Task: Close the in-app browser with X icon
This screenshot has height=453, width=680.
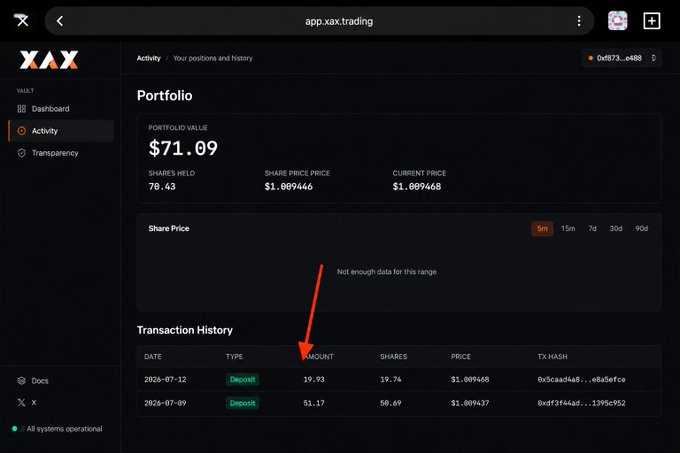Action: click(x=22, y=20)
